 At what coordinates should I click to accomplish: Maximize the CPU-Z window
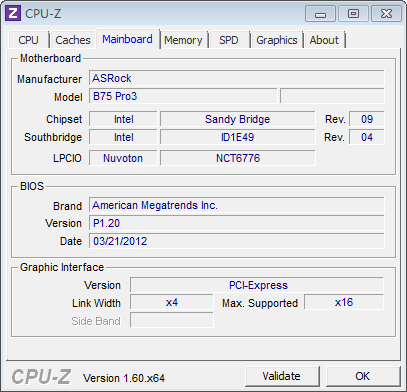353,14
